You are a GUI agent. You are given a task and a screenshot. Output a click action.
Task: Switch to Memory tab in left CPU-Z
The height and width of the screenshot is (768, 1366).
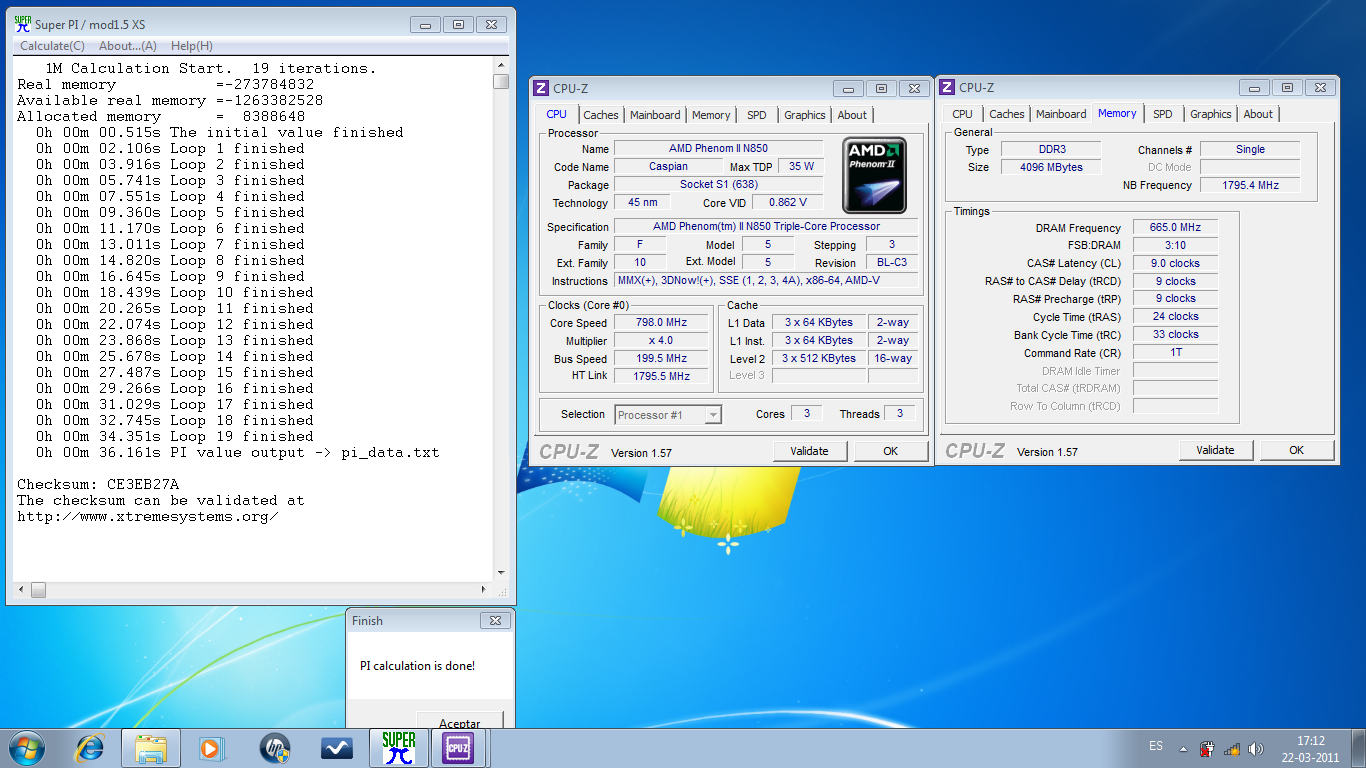tap(711, 115)
